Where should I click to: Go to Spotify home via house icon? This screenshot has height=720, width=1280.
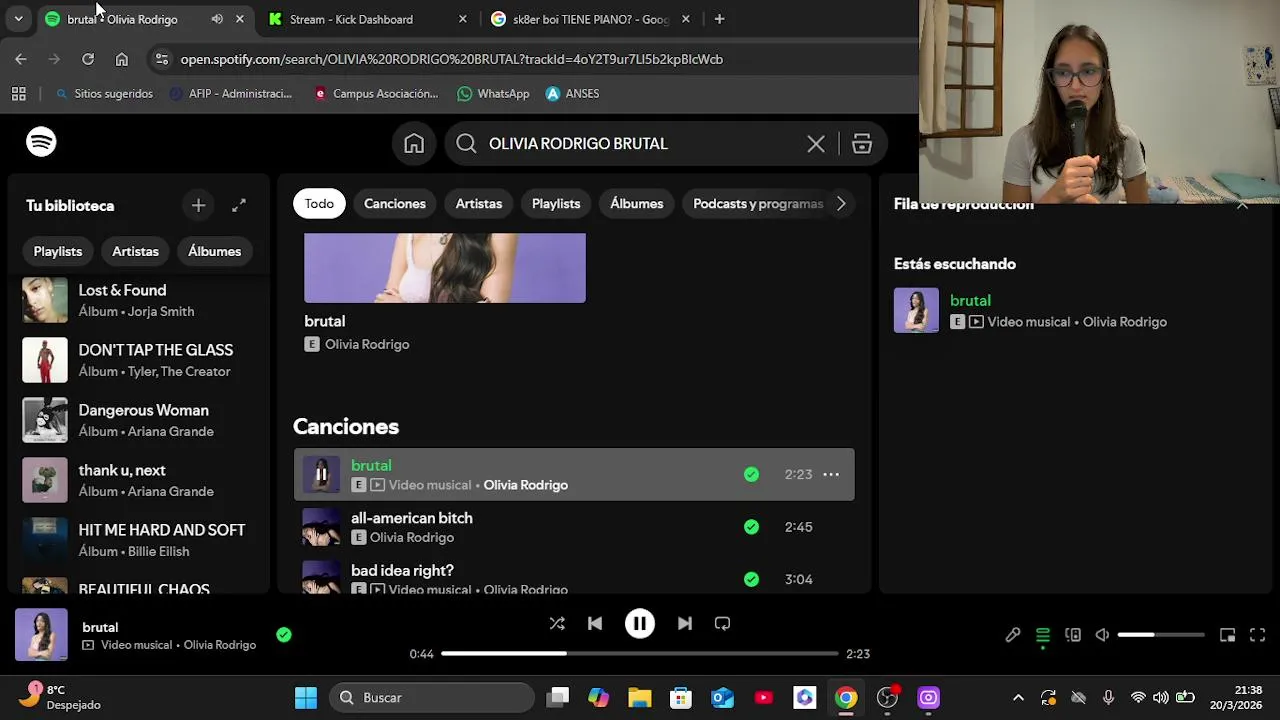point(414,144)
